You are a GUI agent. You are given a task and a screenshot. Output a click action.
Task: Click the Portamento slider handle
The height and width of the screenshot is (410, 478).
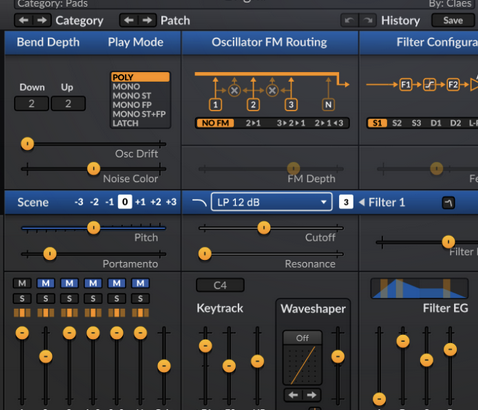(50, 254)
